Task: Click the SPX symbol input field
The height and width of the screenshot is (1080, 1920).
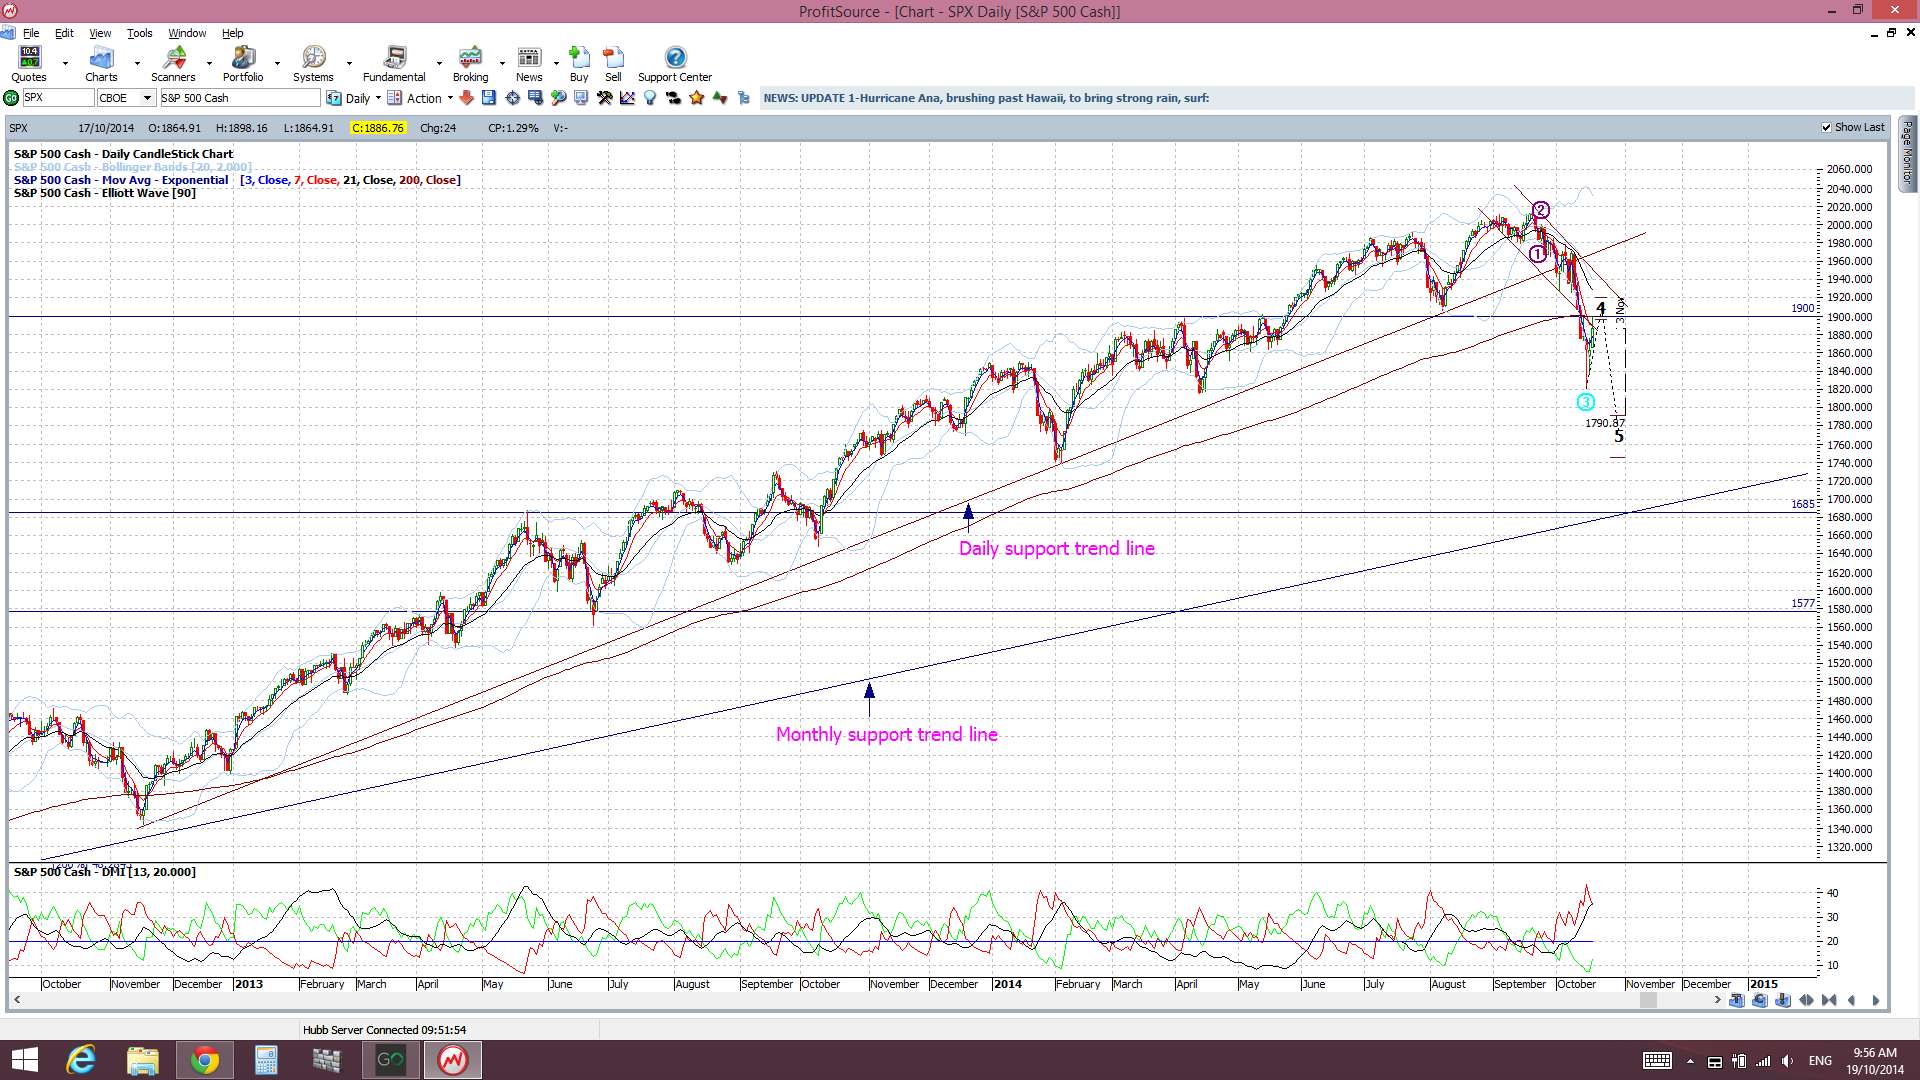Action: [x=57, y=98]
